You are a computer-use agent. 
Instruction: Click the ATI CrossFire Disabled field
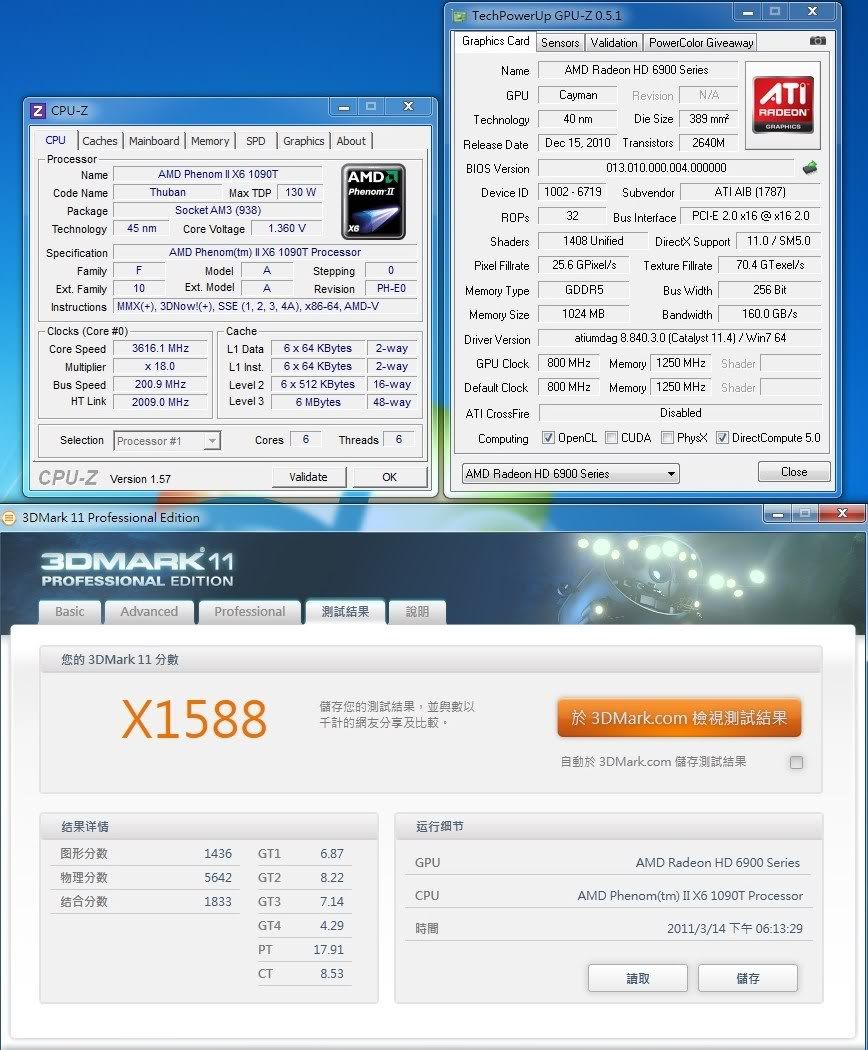tap(680, 413)
